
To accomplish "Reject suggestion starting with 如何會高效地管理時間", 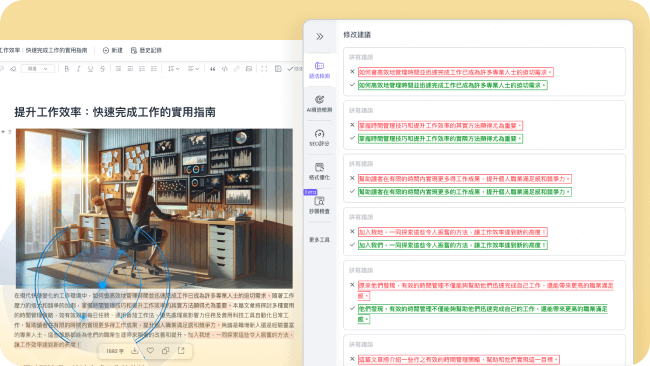I will click(352, 72).
